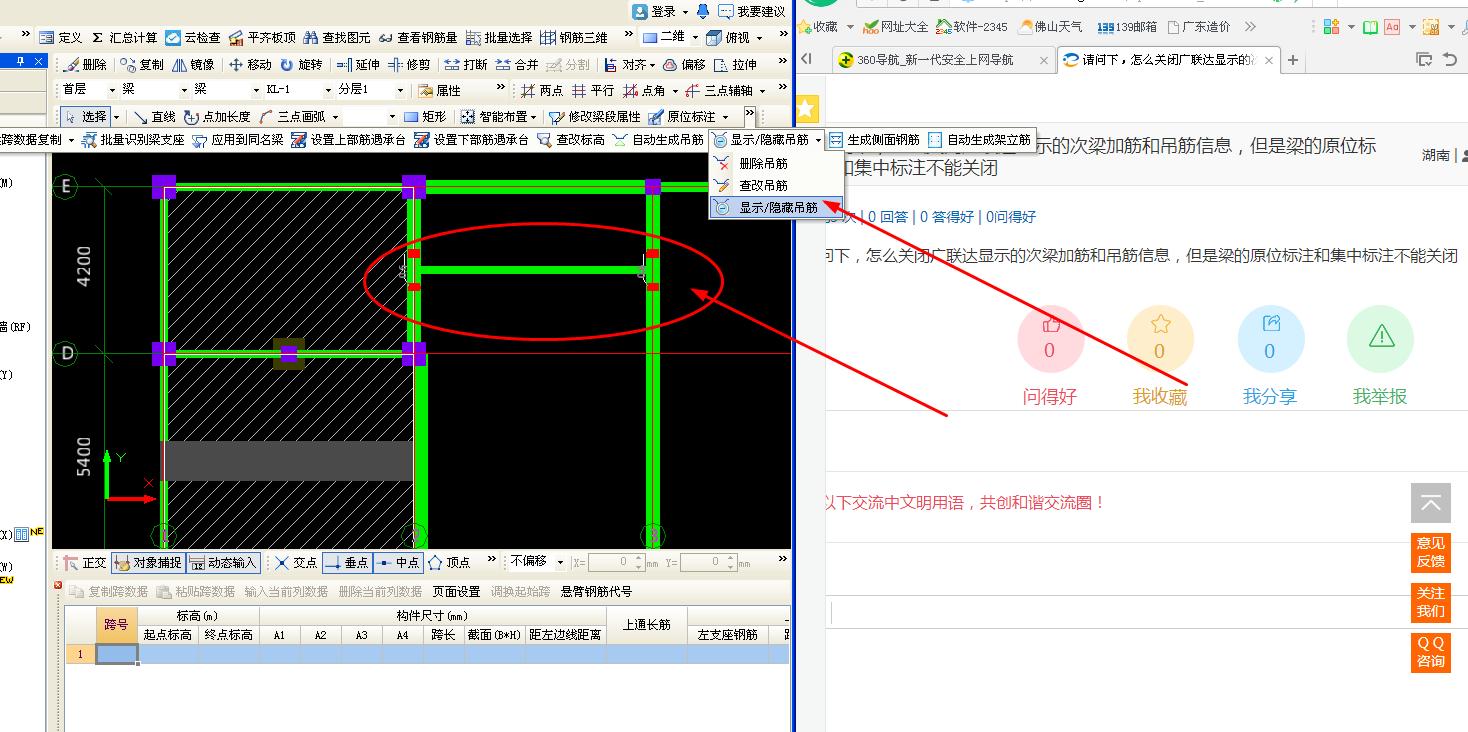Click 生成侧面钢筋 generate side rebar
1468x732 pixels.
click(874, 140)
